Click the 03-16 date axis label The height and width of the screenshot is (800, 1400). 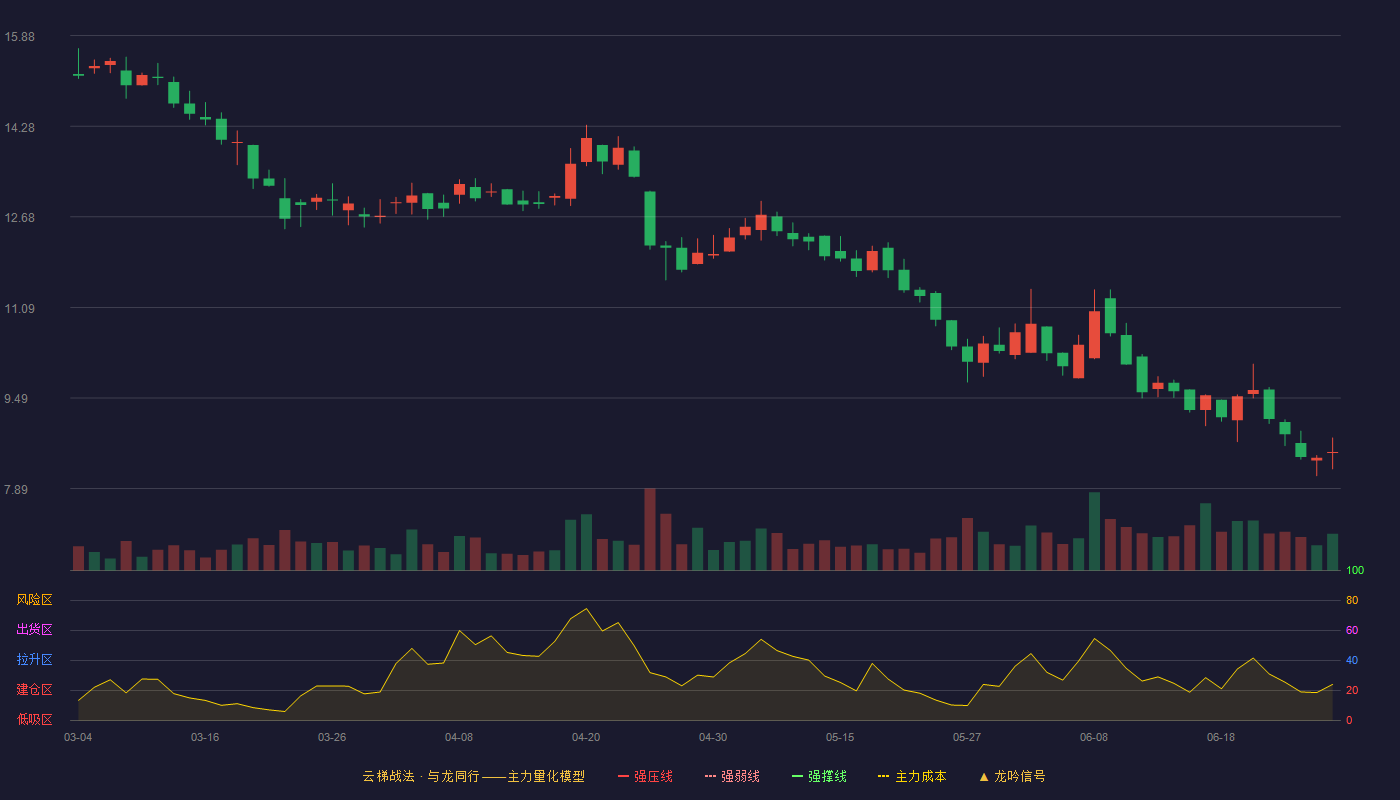pos(205,737)
